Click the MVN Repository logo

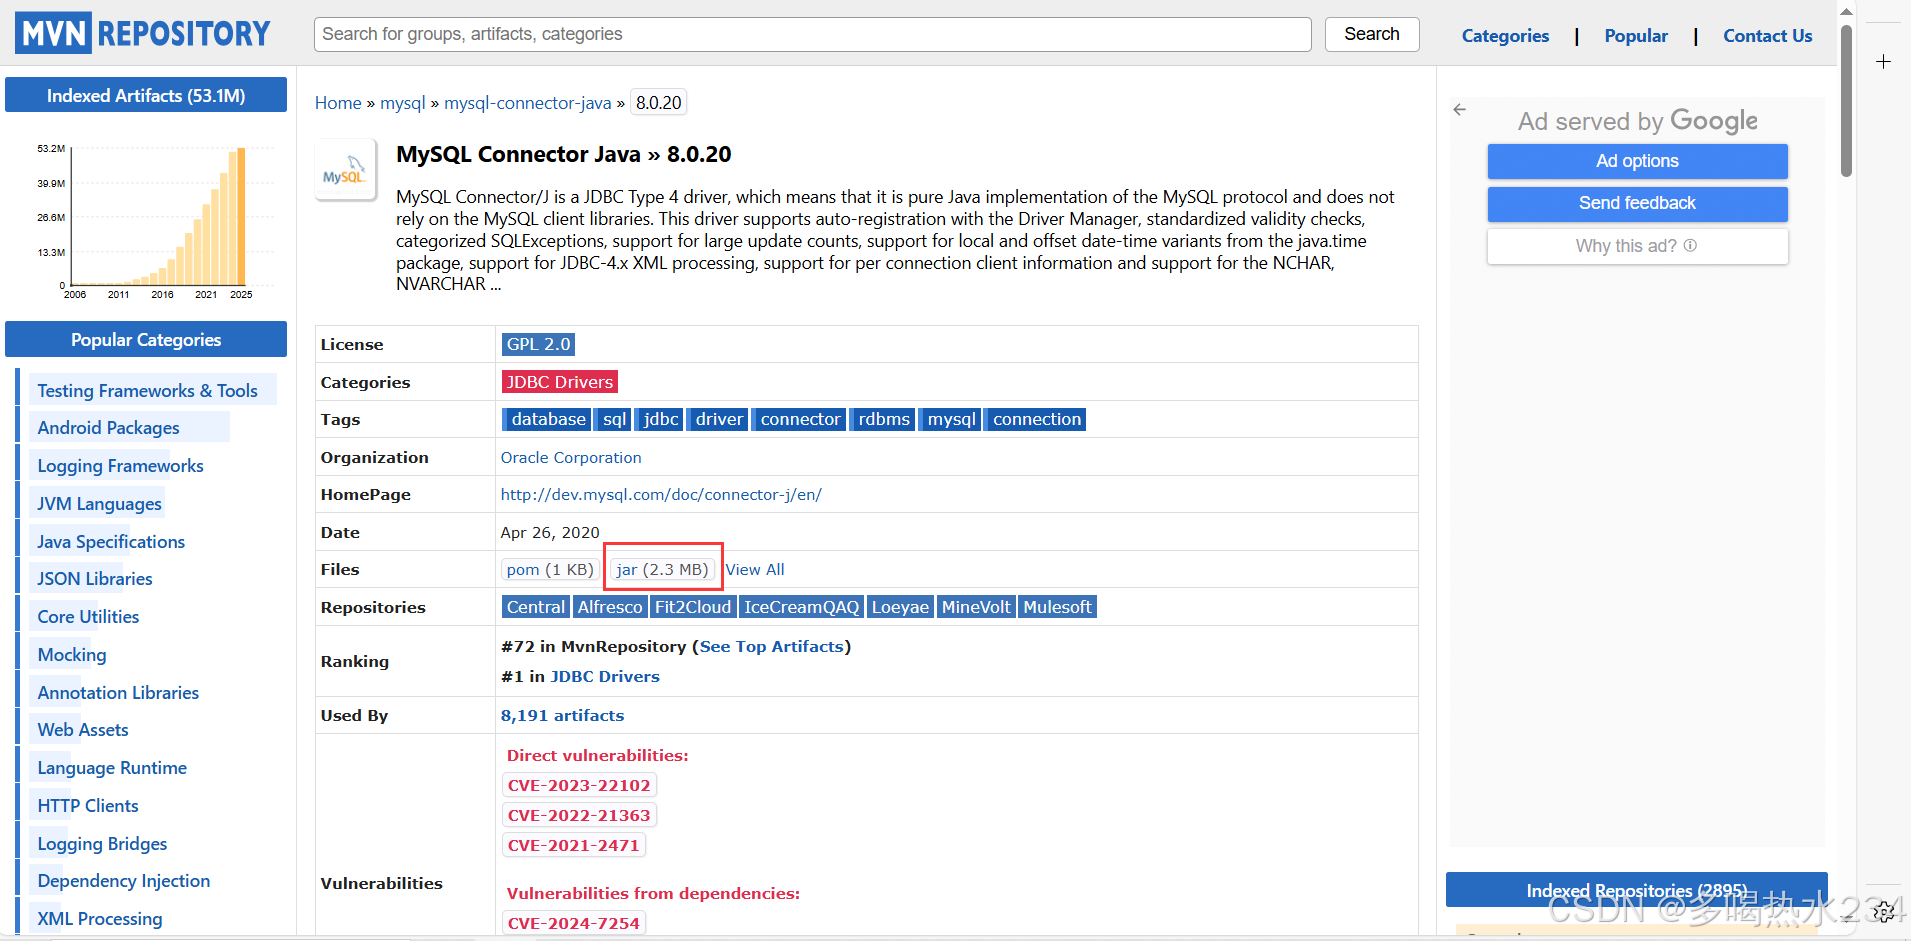tap(143, 33)
